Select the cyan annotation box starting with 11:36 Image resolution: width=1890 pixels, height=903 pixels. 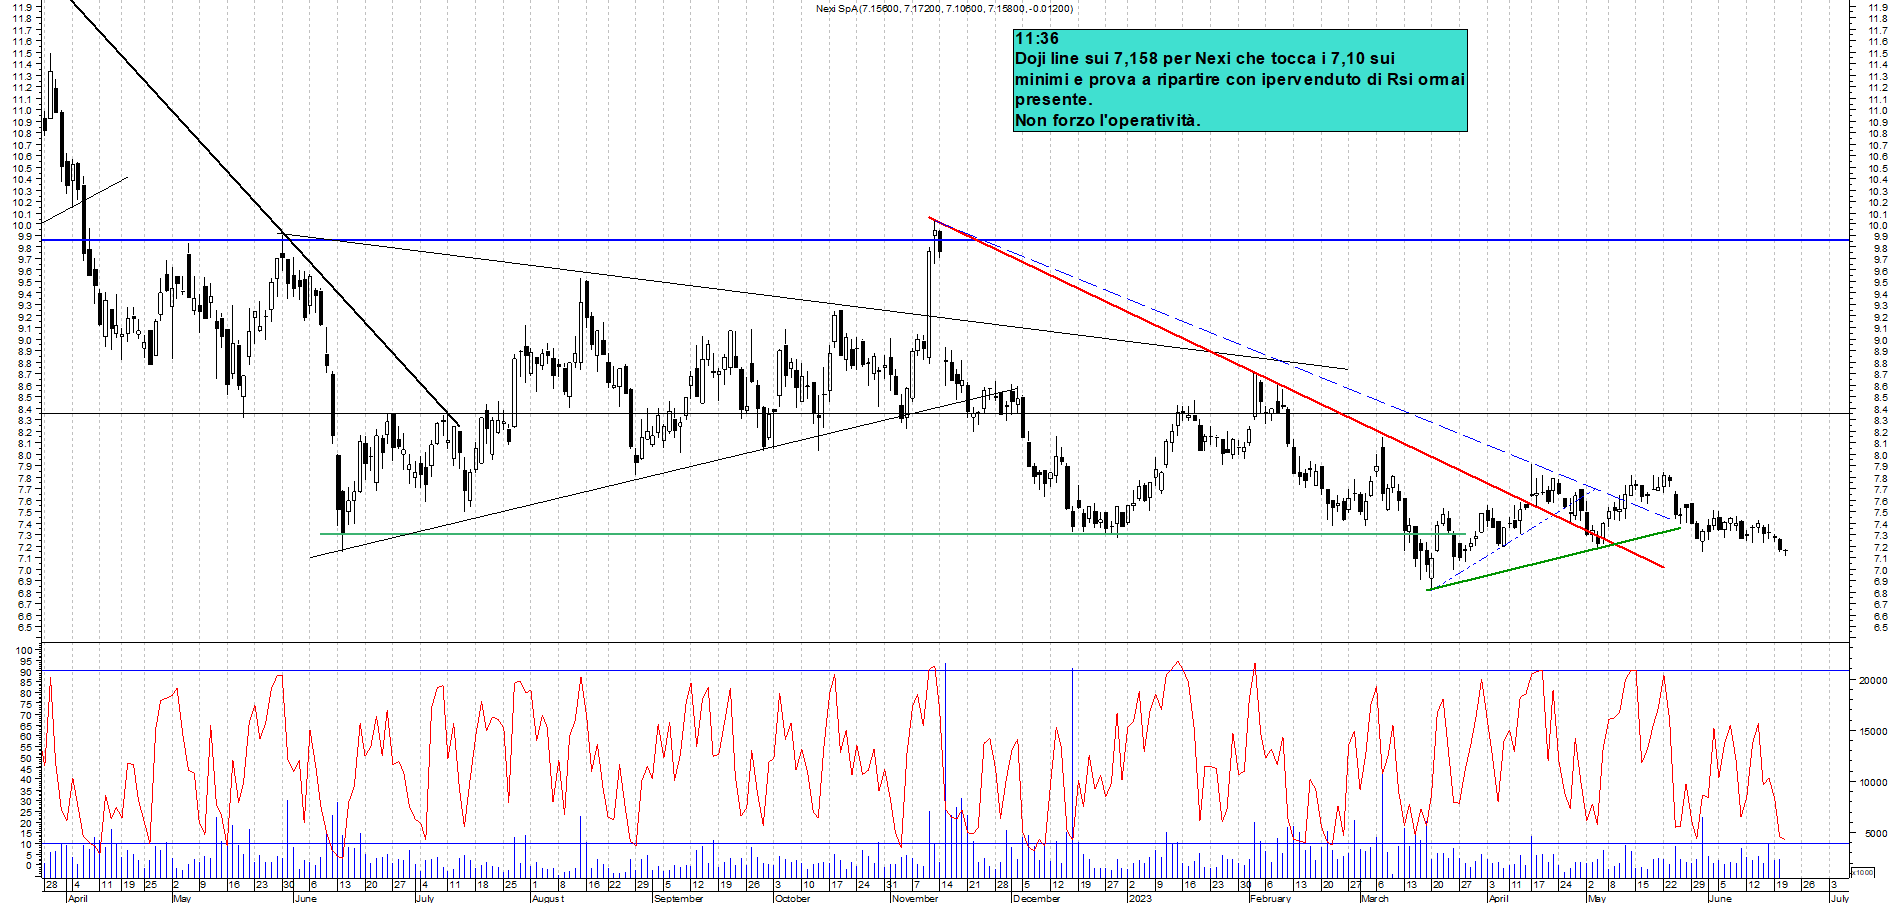pos(1240,80)
